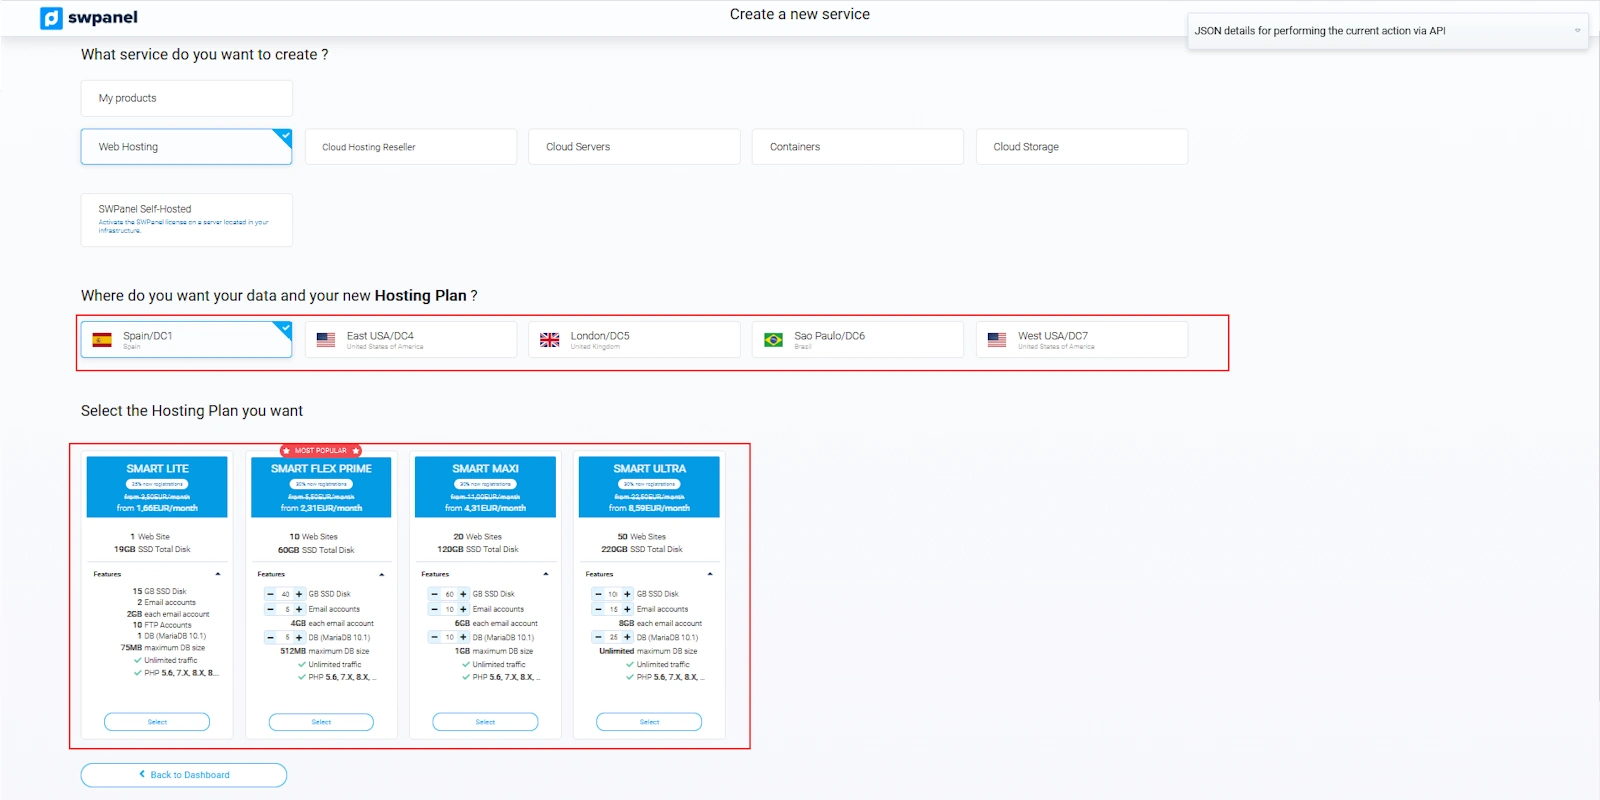Click the swpanel logo icon
The image size is (1600, 800).
(51, 18)
